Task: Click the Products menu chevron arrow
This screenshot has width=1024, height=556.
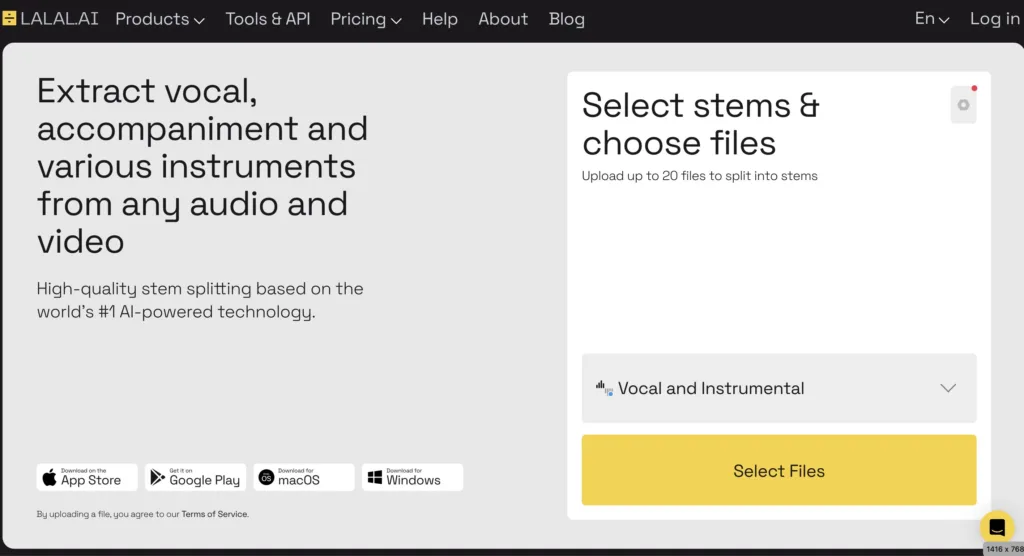Action: pyautogui.click(x=199, y=21)
